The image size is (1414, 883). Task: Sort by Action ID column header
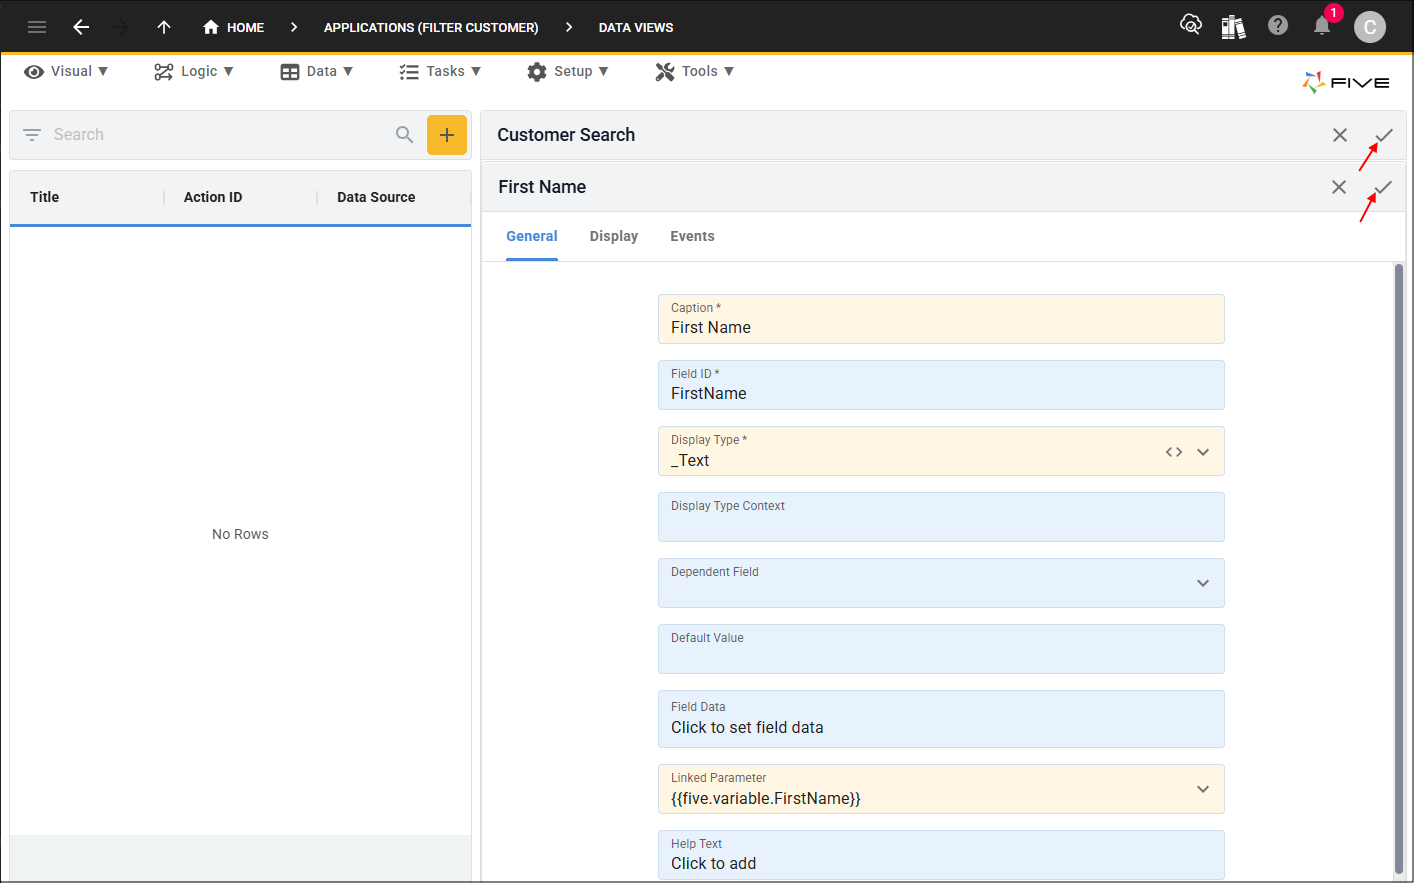coord(213,197)
